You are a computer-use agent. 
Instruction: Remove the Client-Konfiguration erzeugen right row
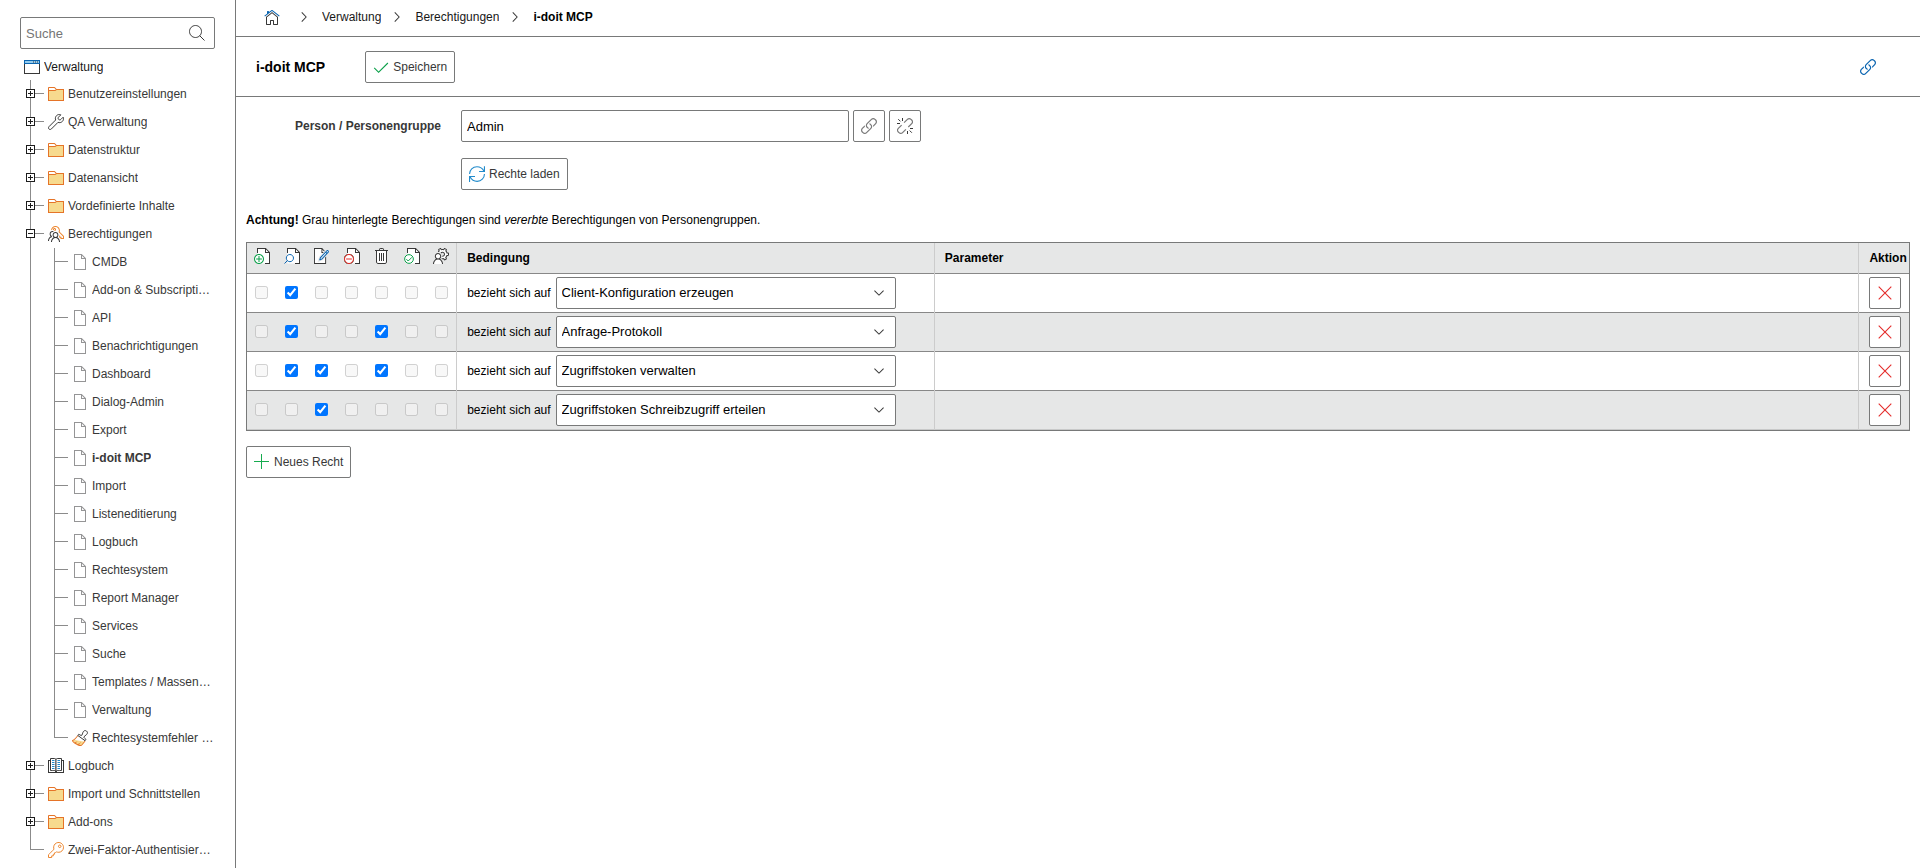click(x=1885, y=293)
